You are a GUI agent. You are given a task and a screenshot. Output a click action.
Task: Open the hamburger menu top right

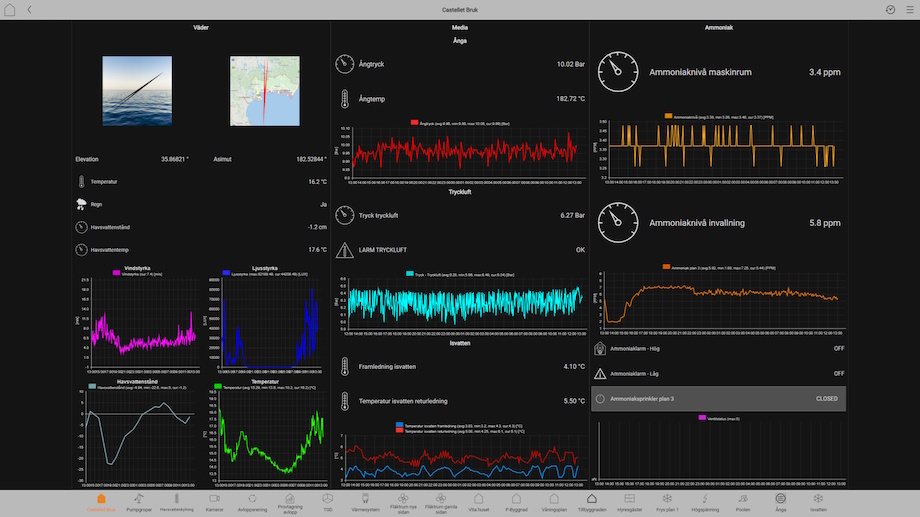(x=908, y=9)
